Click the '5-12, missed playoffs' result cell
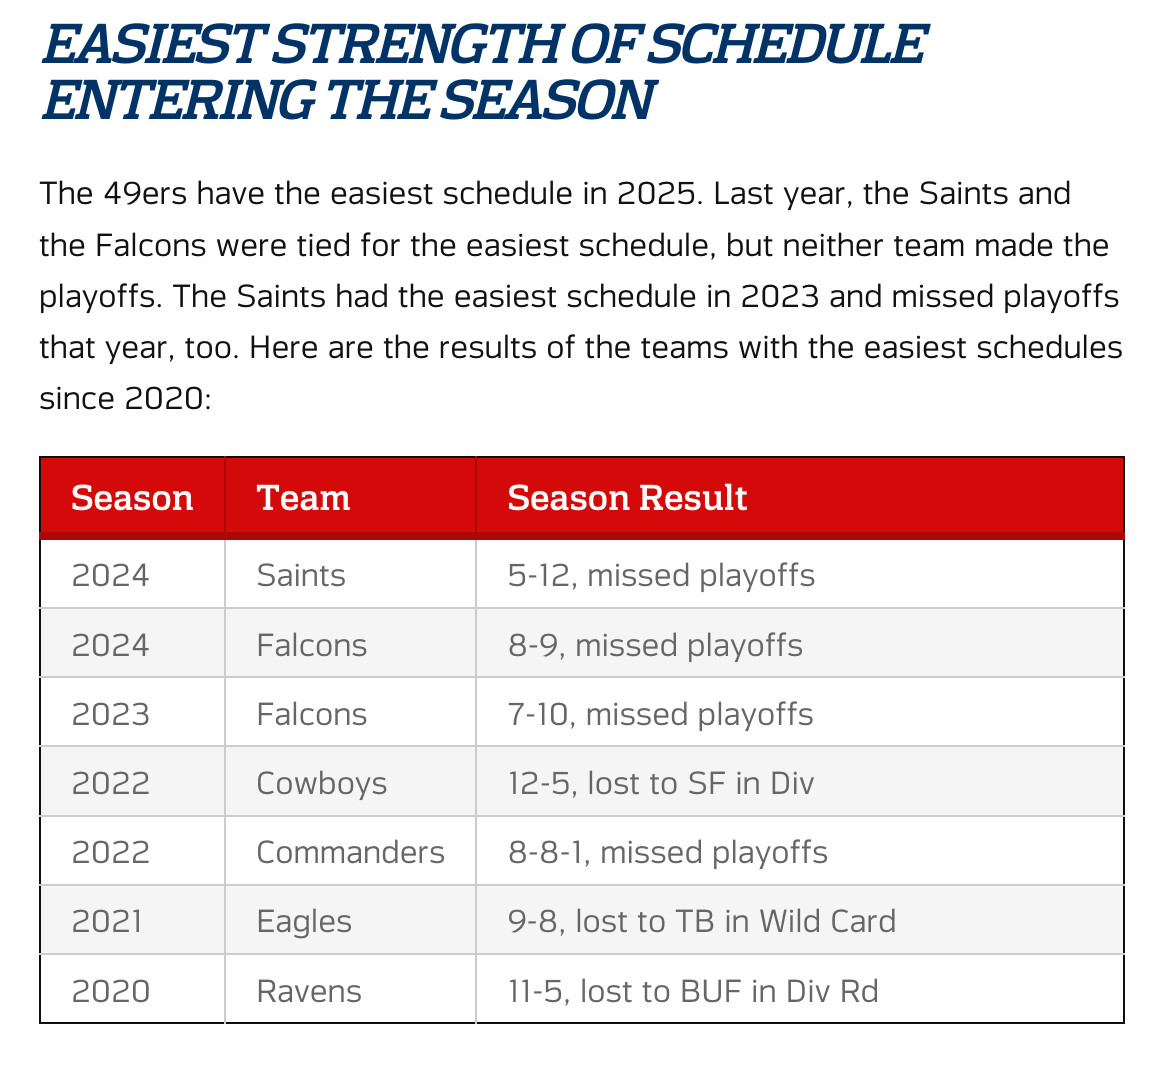The width and height of the screenshot is (1168, 1082). click(661, 575)
